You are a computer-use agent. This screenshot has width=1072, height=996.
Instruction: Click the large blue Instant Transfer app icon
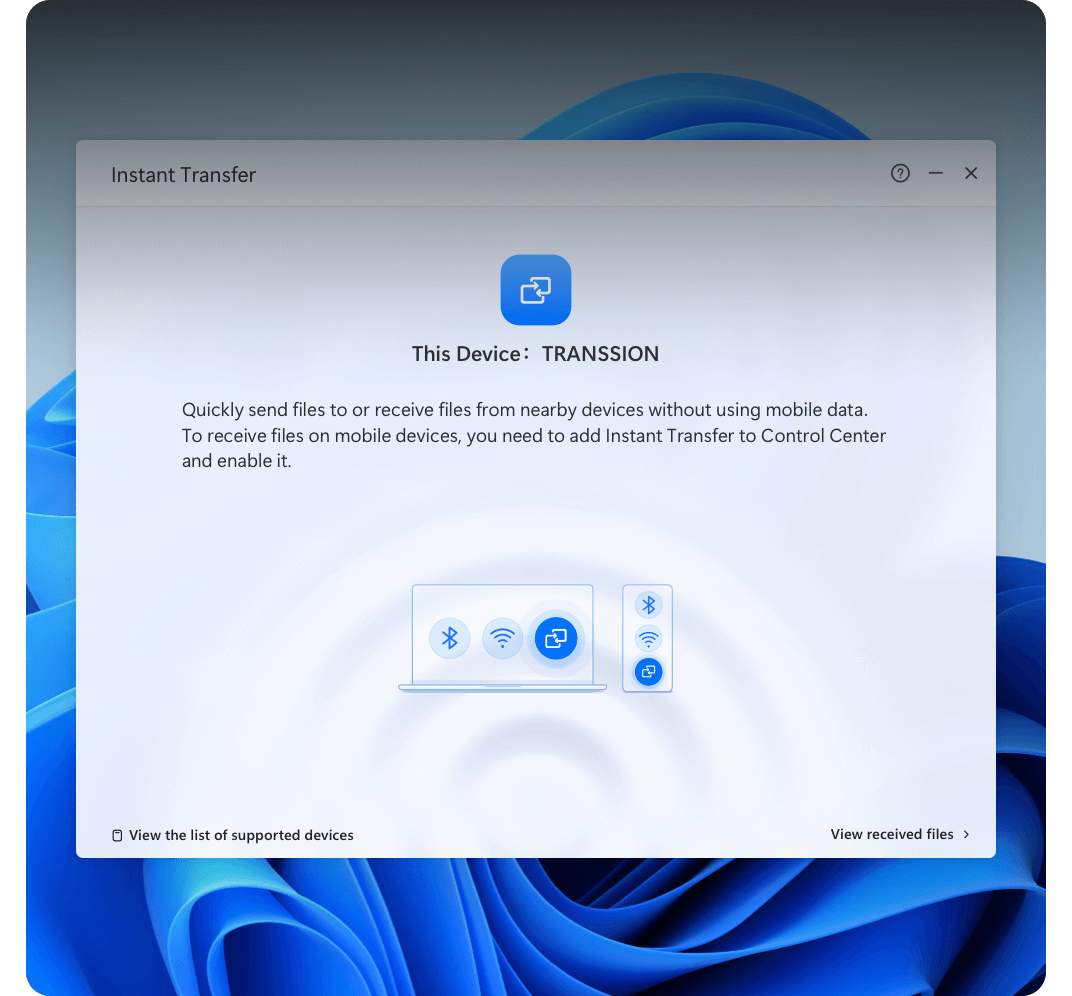coord(536,290)
